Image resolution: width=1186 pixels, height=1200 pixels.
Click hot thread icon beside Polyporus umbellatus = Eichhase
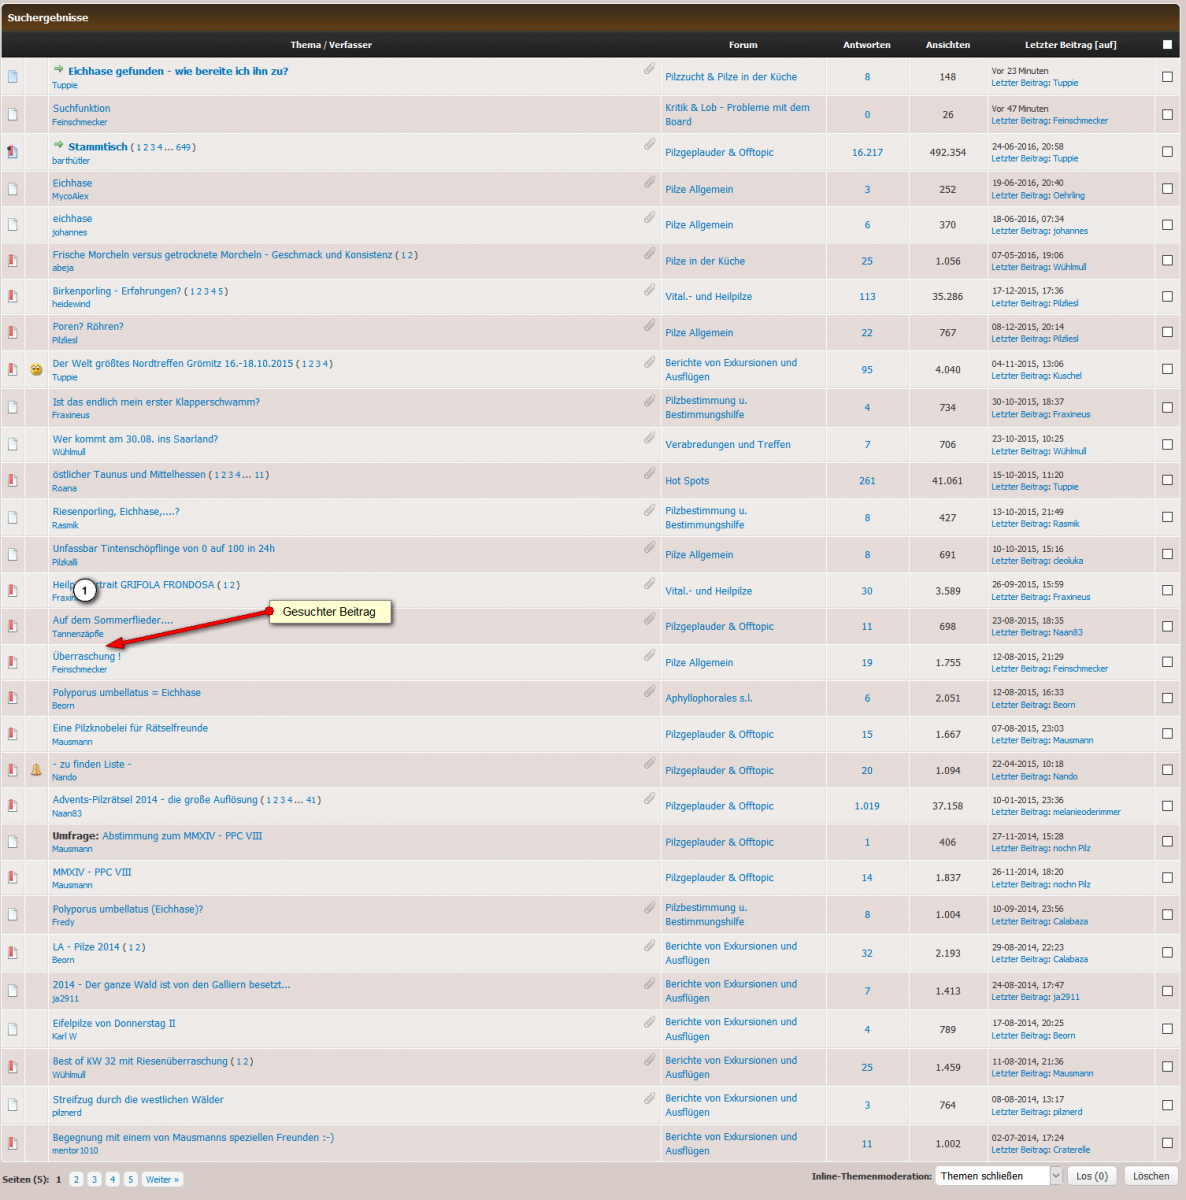pos(13,697)
